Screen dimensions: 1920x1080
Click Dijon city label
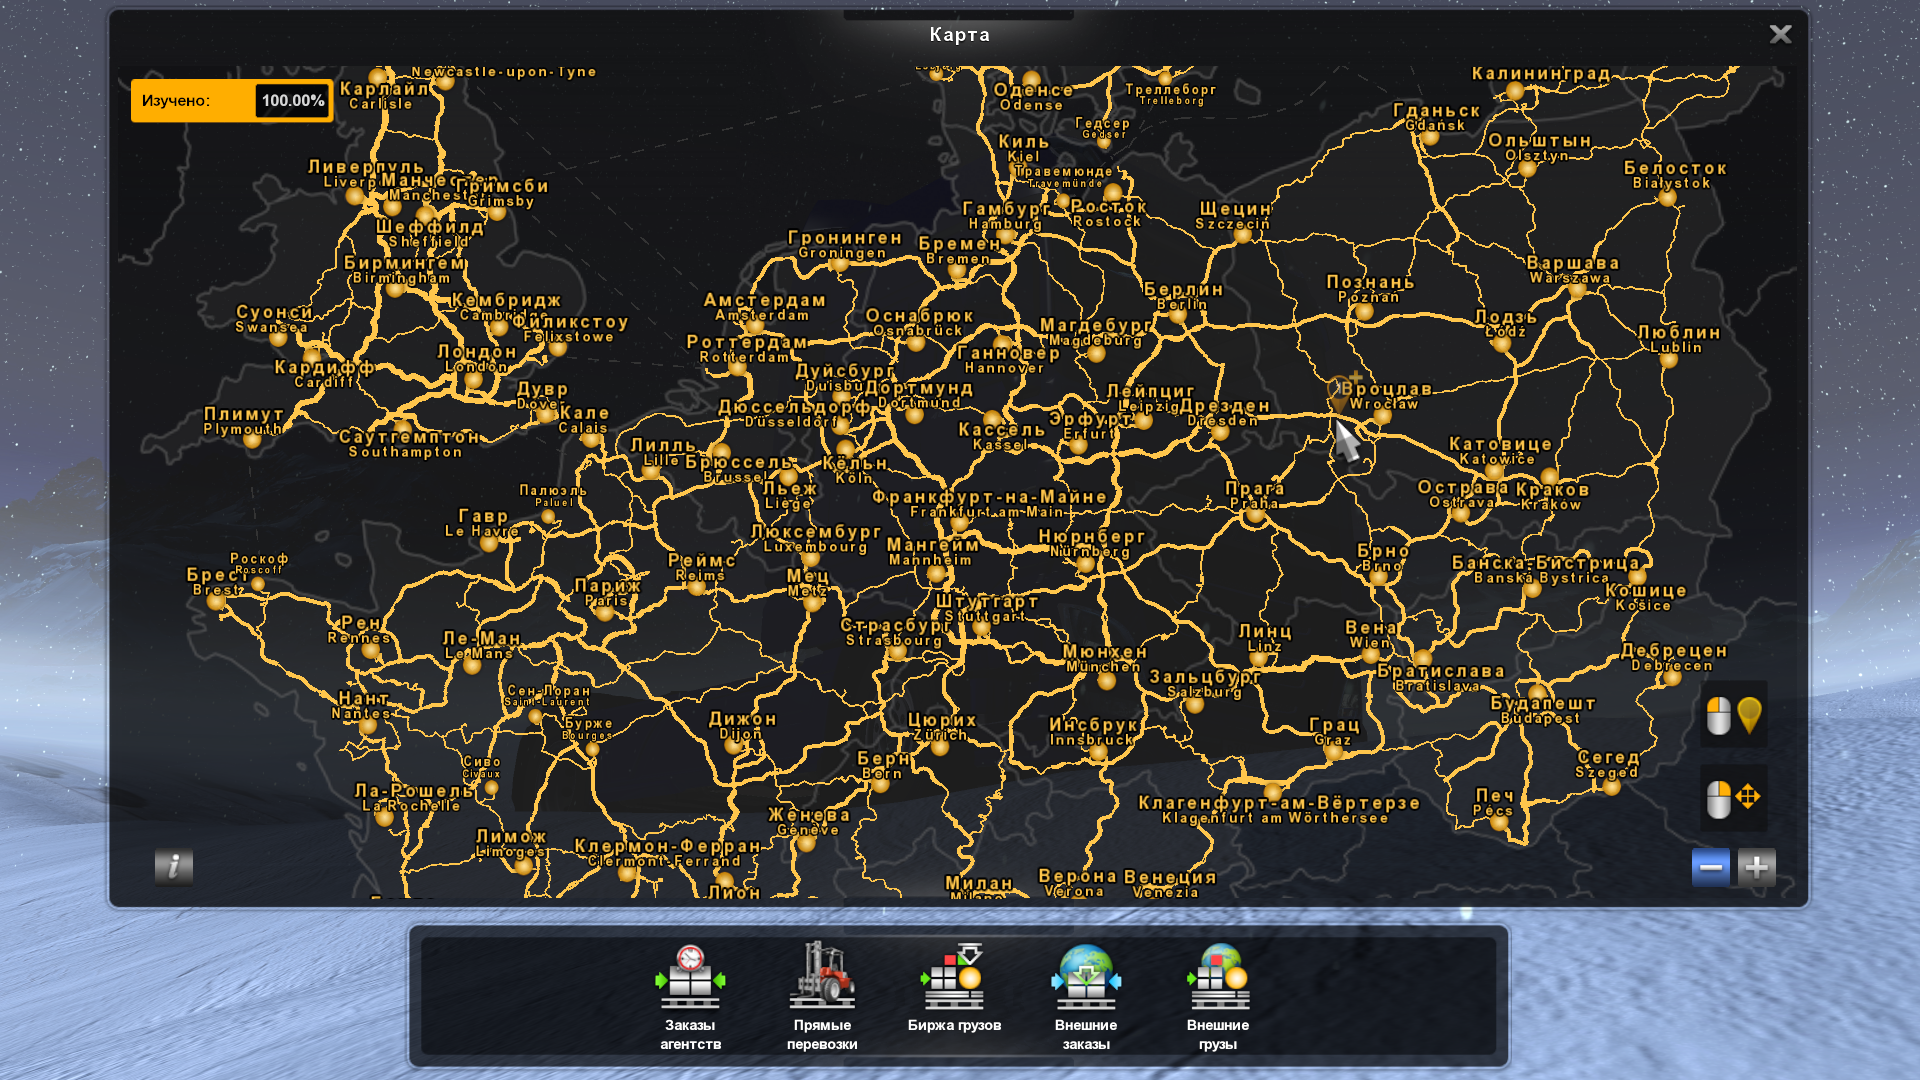(x=740, y=734)
